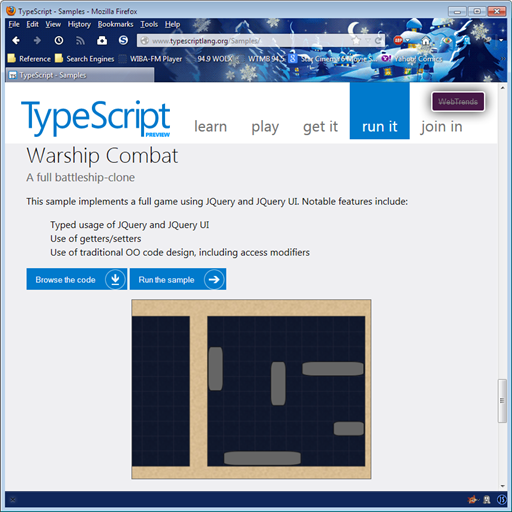Viewport: 512px width, 512px height.
Task: Reload the page with the refresh icon
Action: pyautogui.click(x=378, y=41)
